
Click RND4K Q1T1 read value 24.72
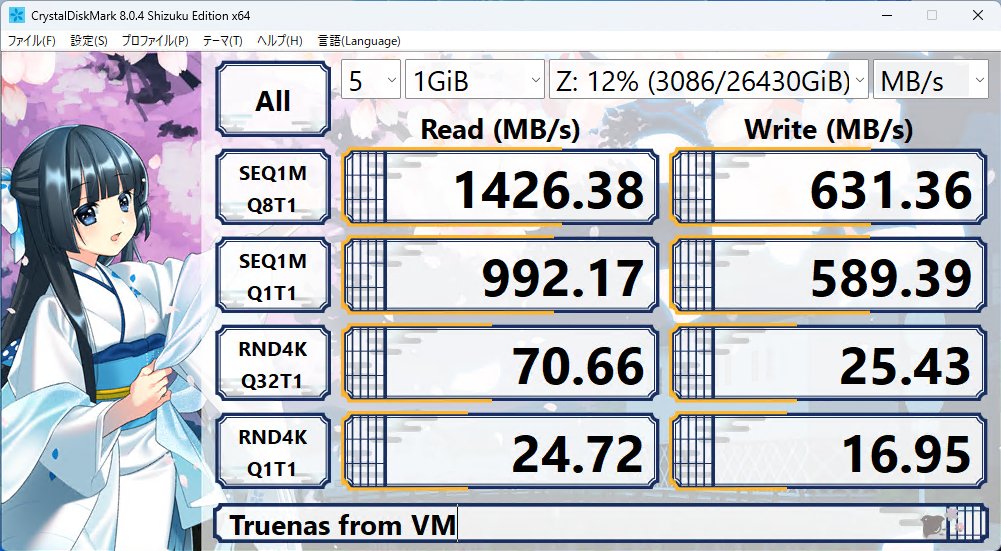click(500, 451)
